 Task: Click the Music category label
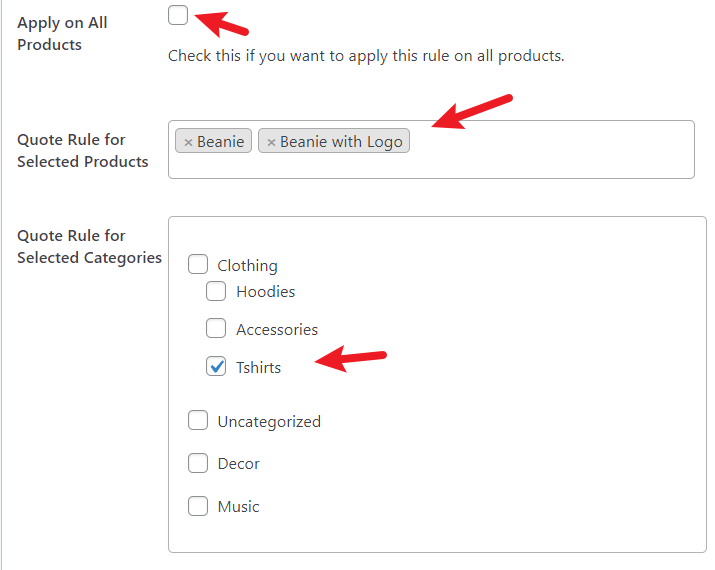coord(238,507)
